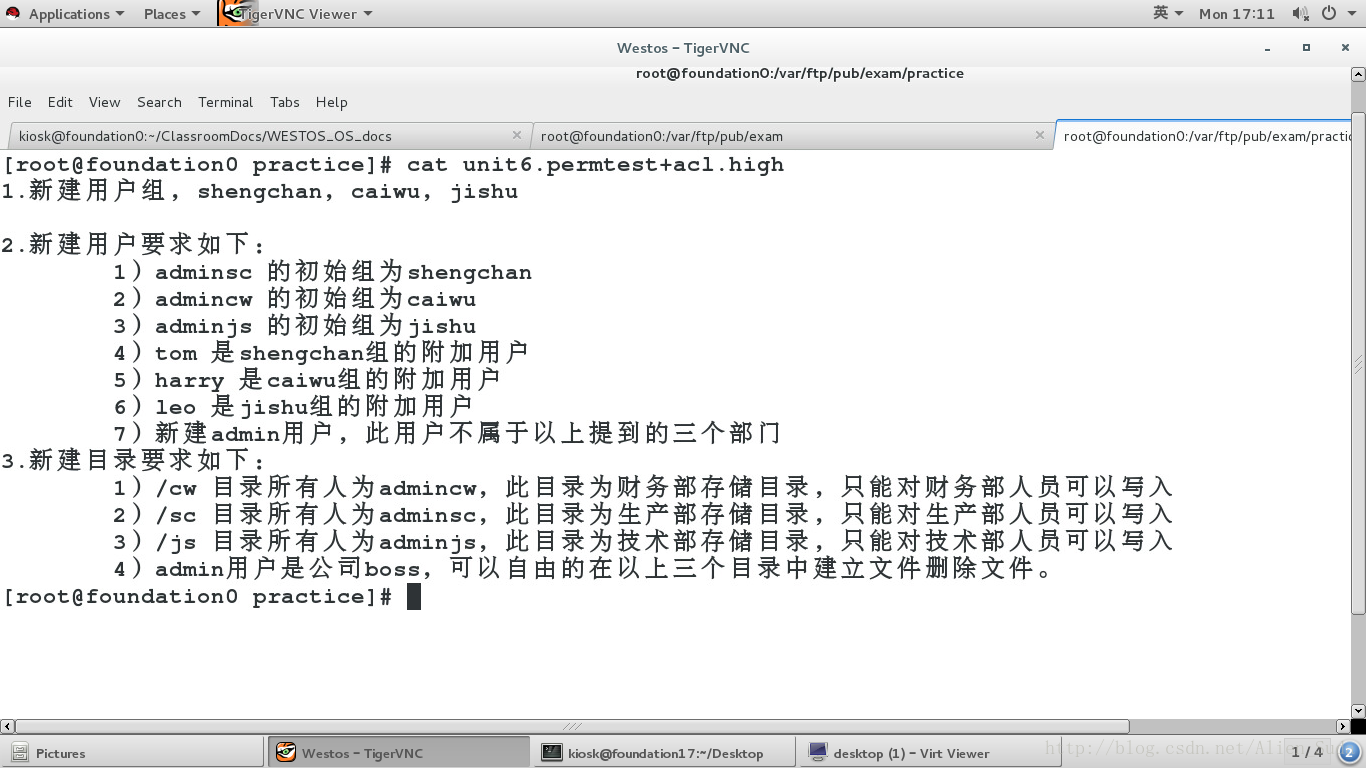Open the File menu in terminal
Image resolution: width=1366 pixels, height=768 pixels.
(19, 102)
